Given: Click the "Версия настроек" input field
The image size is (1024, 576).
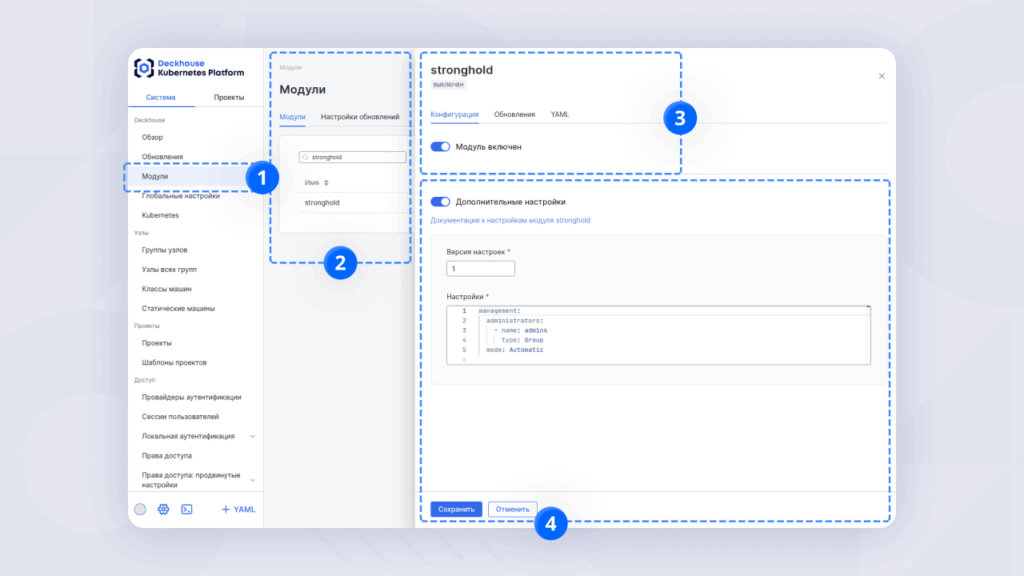Looking at the screenshot, I should pos(480,269).
